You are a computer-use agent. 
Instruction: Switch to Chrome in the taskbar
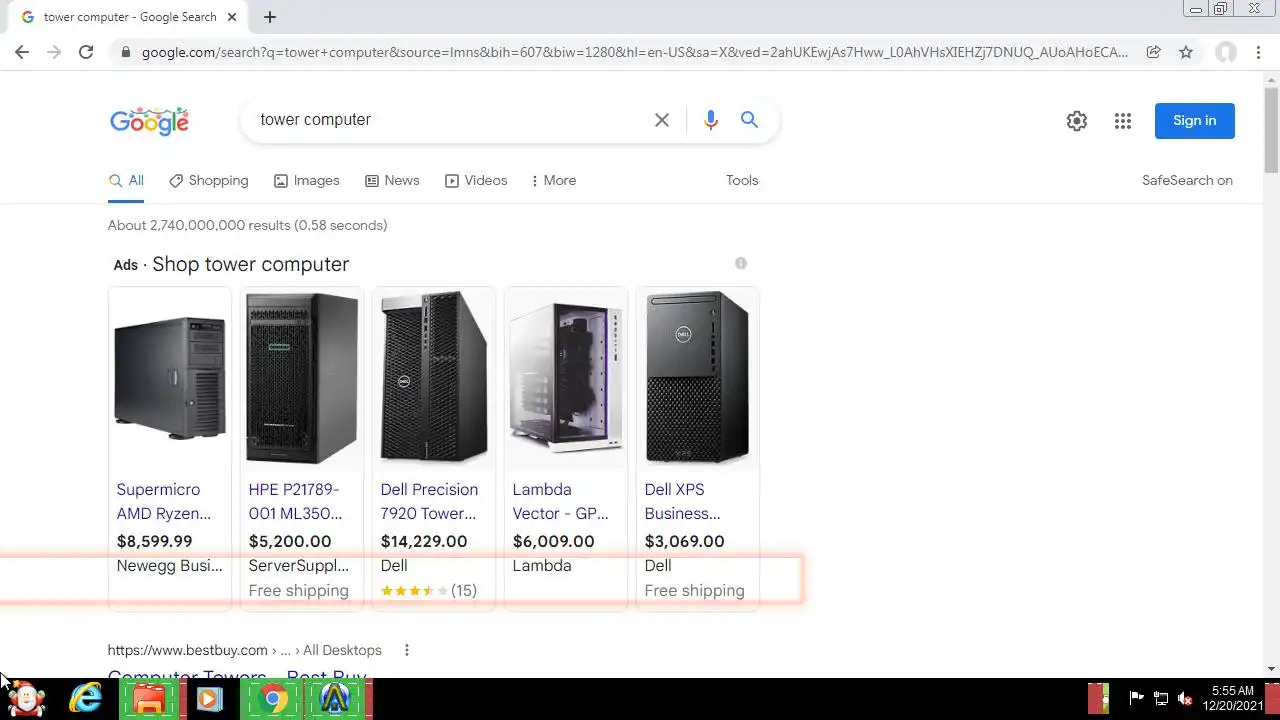[x=272, y=699]
